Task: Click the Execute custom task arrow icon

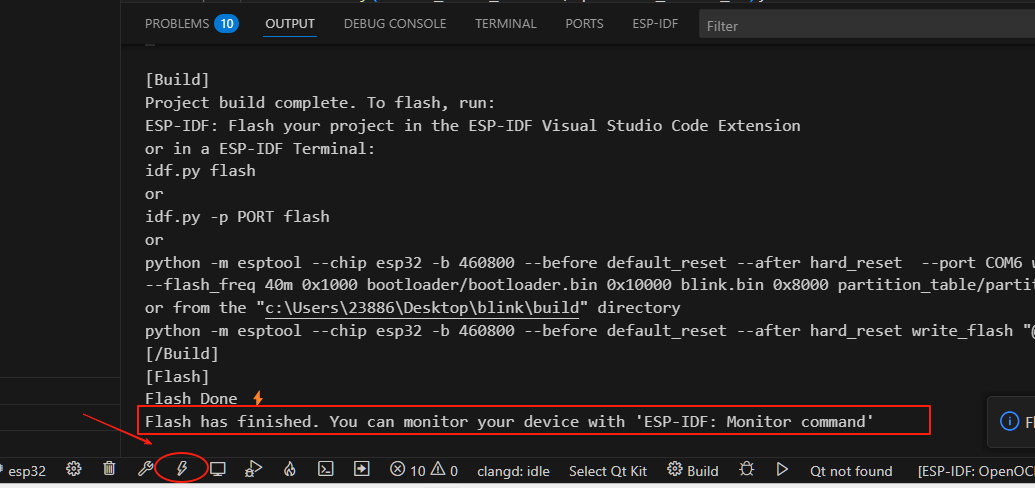Action: click(x=361, y=469)
